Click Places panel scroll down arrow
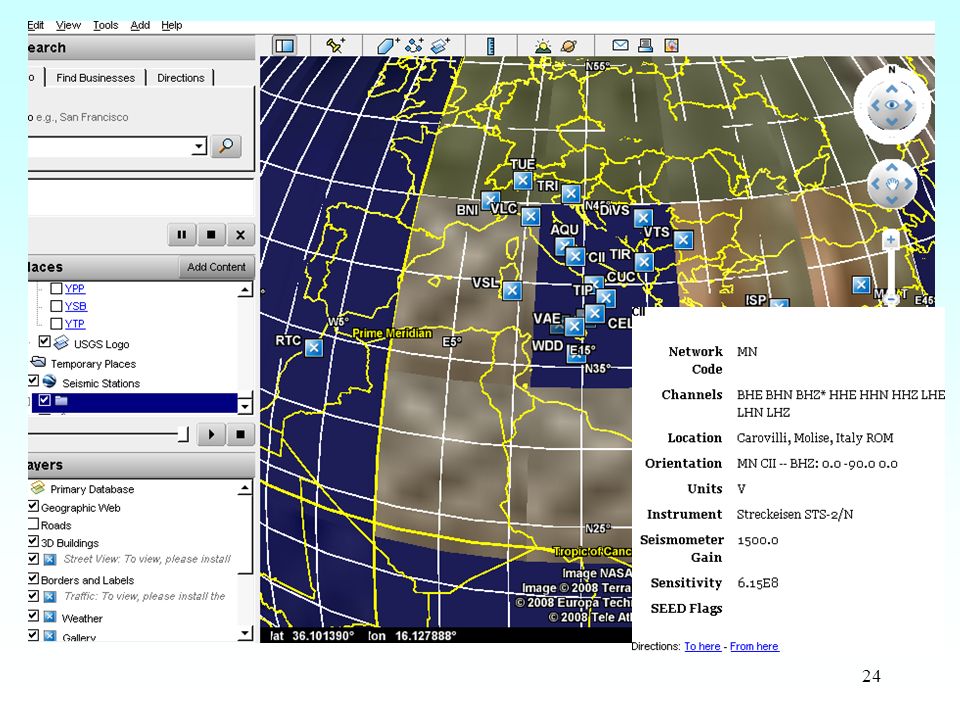Viewport: 960px width, 720px height. 246,406
